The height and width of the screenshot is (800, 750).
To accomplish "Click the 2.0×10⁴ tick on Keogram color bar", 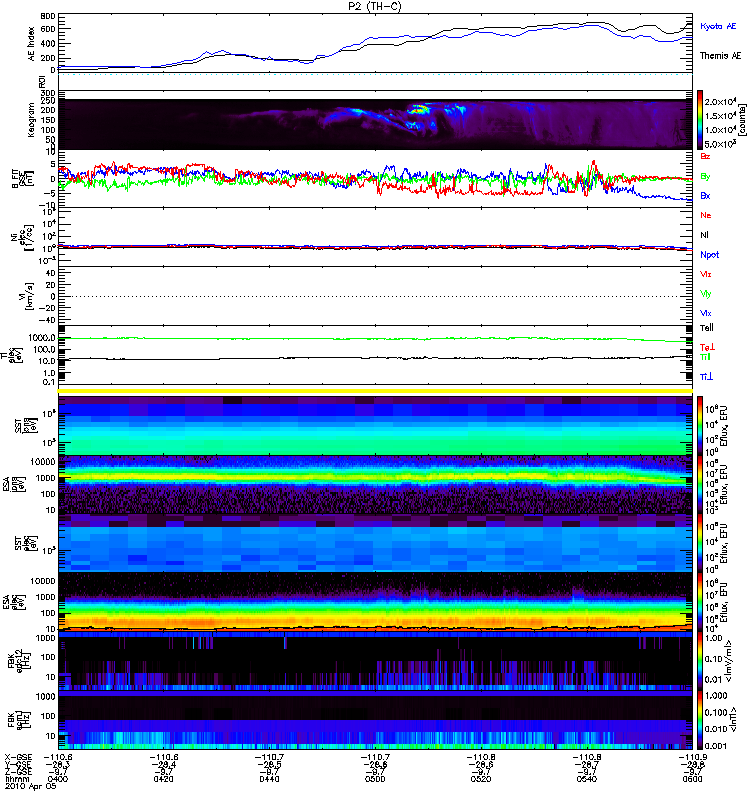I will click(720, 102).
